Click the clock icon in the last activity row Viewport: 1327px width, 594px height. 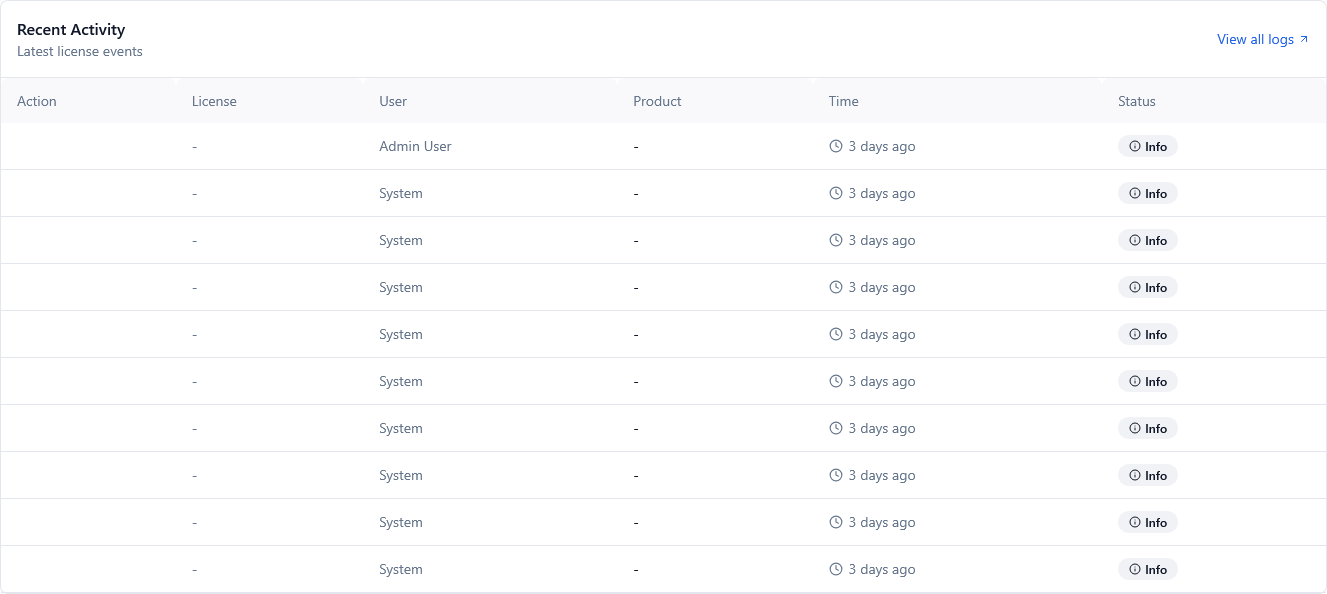coord(835,569)
